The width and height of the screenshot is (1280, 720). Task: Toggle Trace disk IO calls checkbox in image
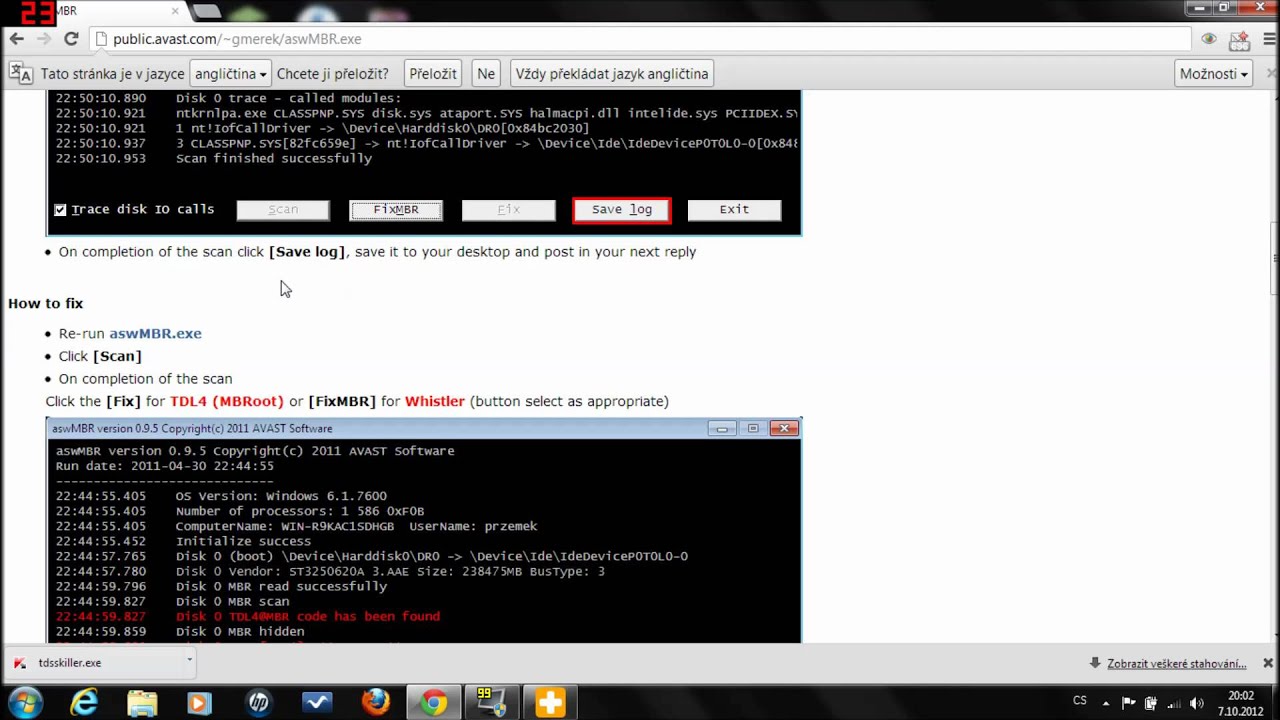pyautogui.click(x=61, y=210)
